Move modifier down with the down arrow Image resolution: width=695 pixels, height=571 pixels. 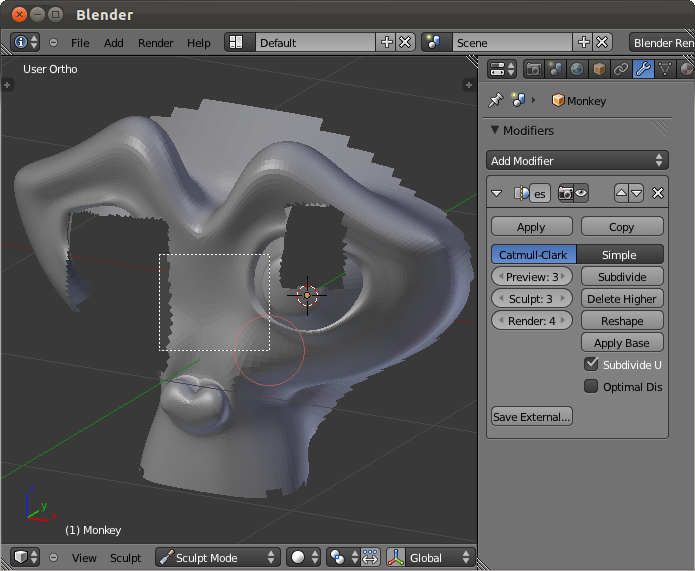pos(636,193)
